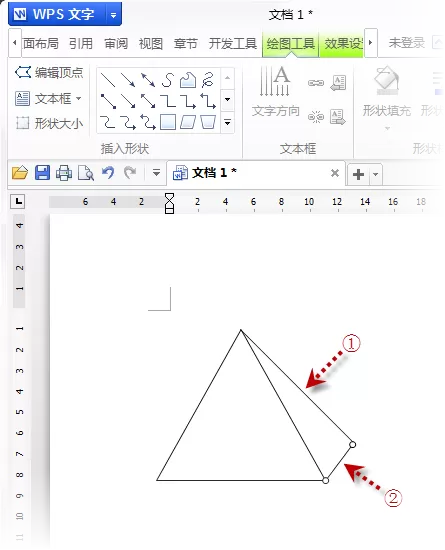Go to previous linked text box
This screenshot has height=550, width=445.
point(338,83)
